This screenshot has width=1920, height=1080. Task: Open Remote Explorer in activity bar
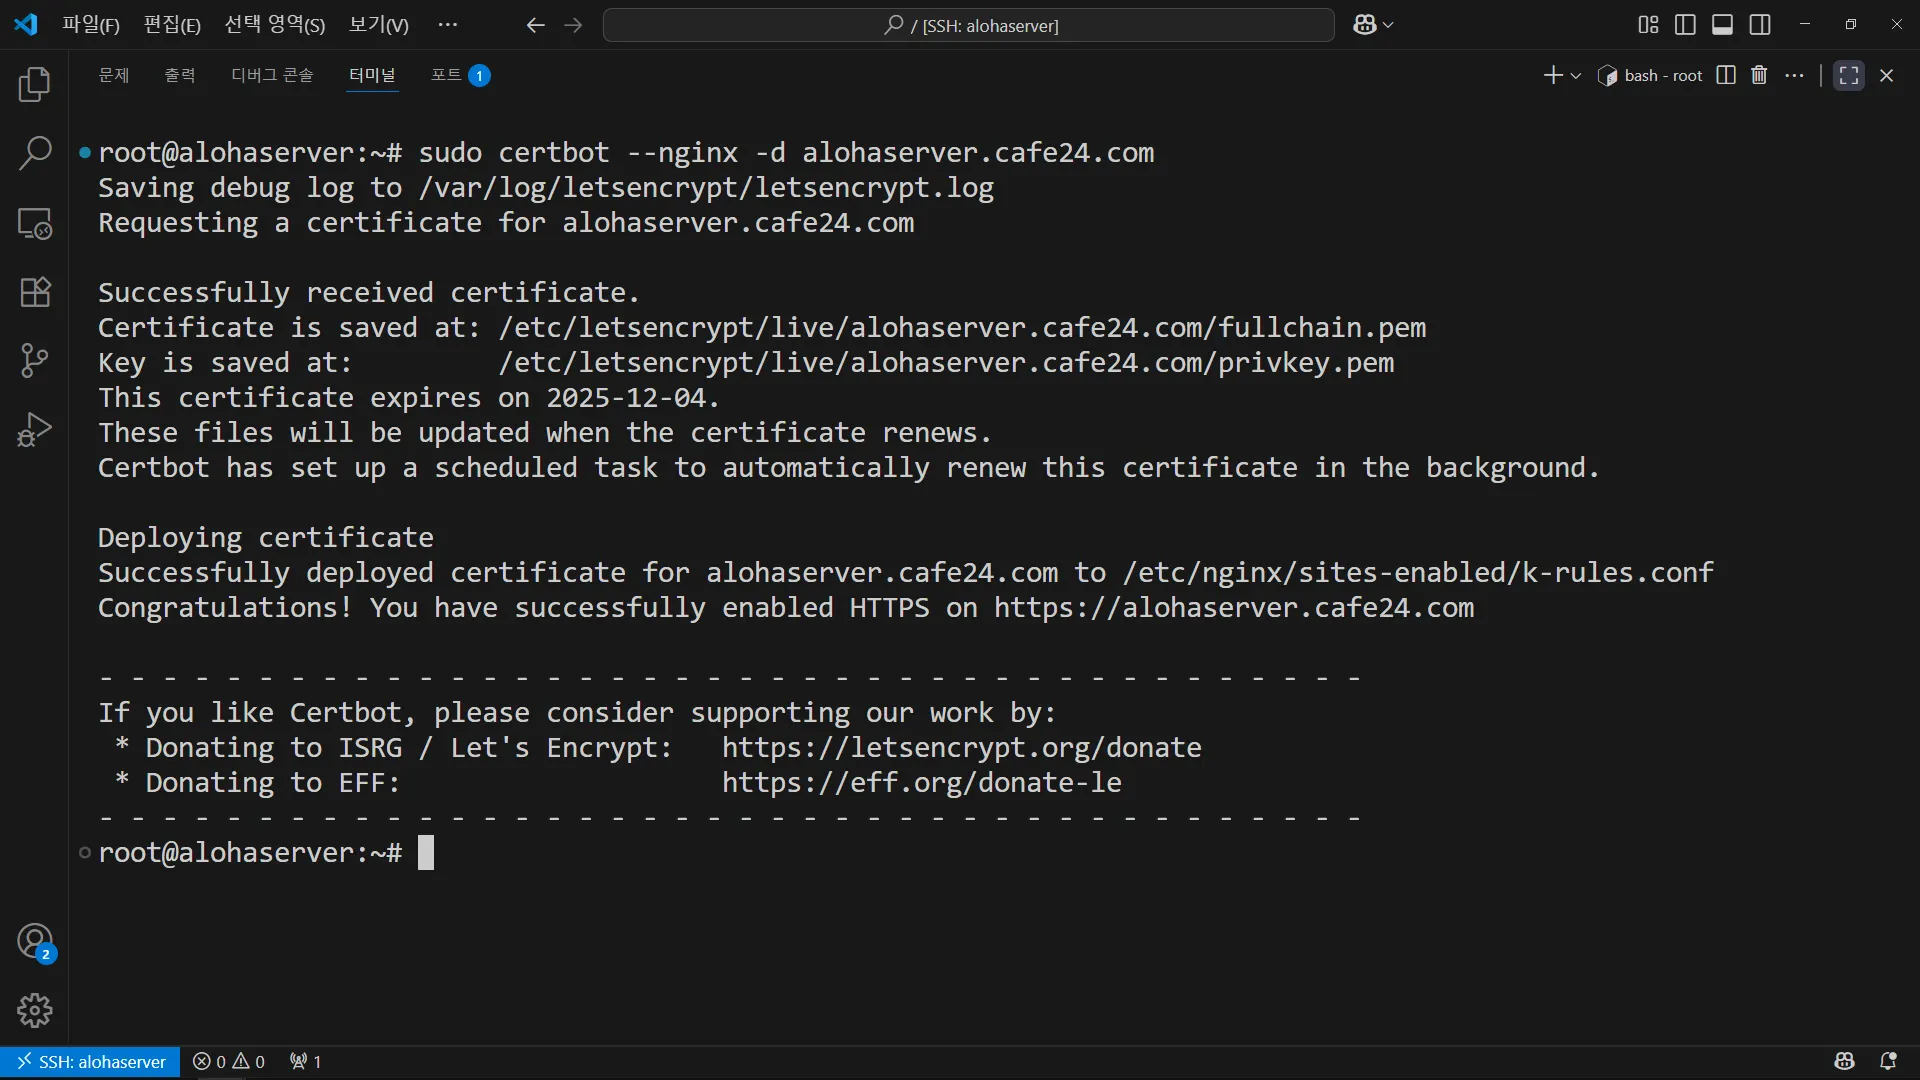(35, 223)
